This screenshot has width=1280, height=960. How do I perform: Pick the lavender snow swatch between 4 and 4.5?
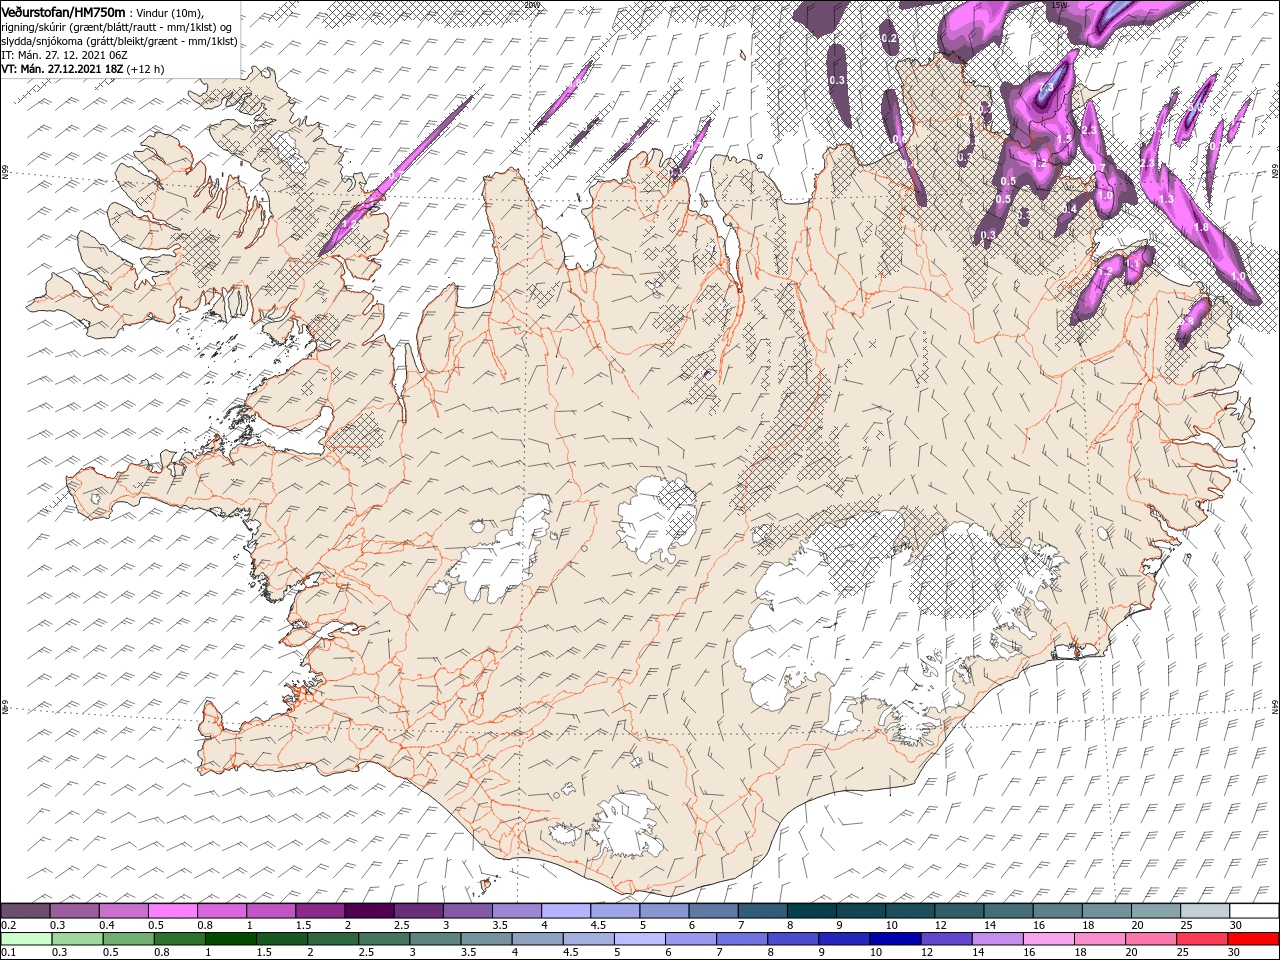[567, 910]
